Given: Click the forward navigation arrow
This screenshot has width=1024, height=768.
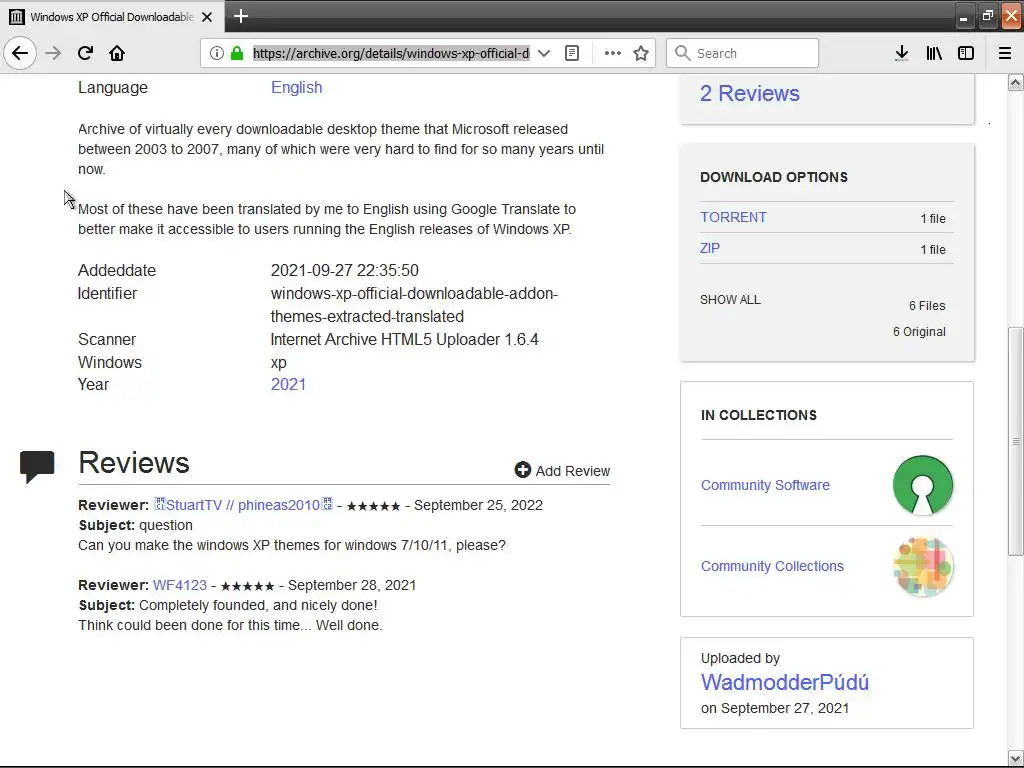Looking at the screenshot, I should (53, 53).
